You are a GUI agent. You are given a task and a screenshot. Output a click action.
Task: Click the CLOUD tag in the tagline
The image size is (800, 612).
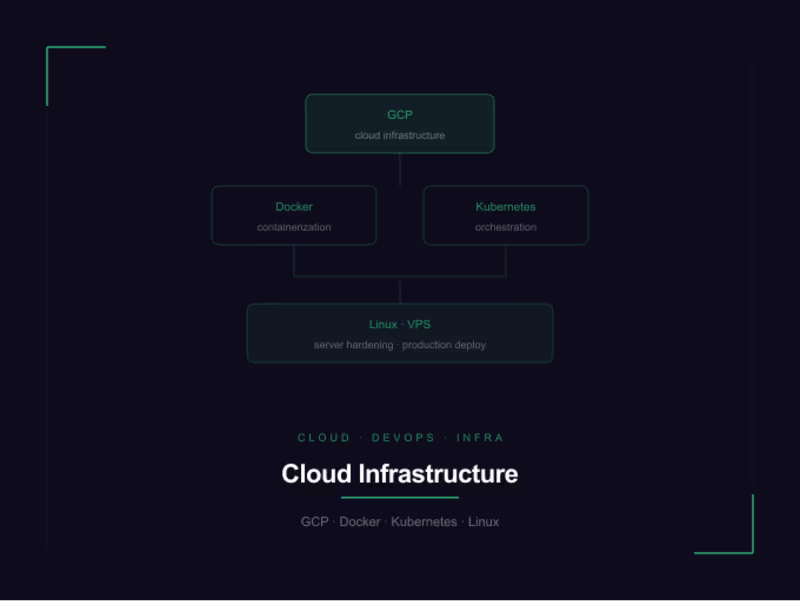pyautogui.click(x=323, y=437)
